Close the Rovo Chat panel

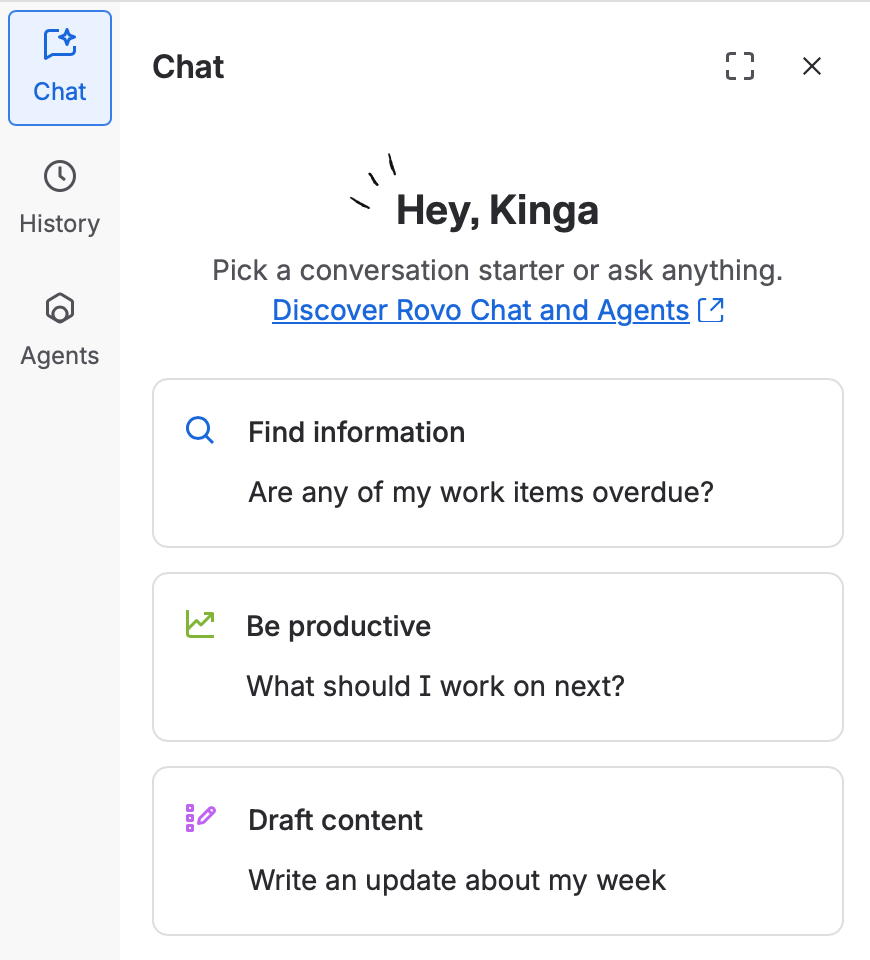[812, 67]
